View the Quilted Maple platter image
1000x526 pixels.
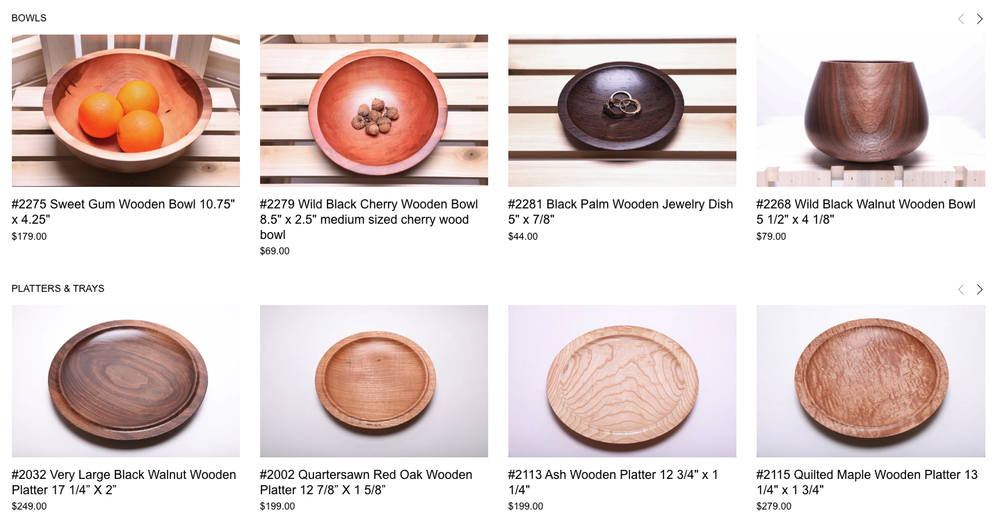pos(871,381)
